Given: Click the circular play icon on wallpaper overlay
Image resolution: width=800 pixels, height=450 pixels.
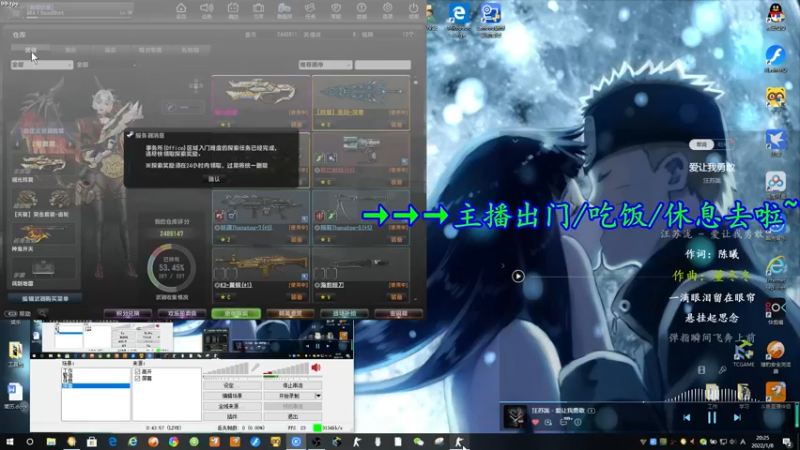Looking at the screenshot, I should pos(518,276).
